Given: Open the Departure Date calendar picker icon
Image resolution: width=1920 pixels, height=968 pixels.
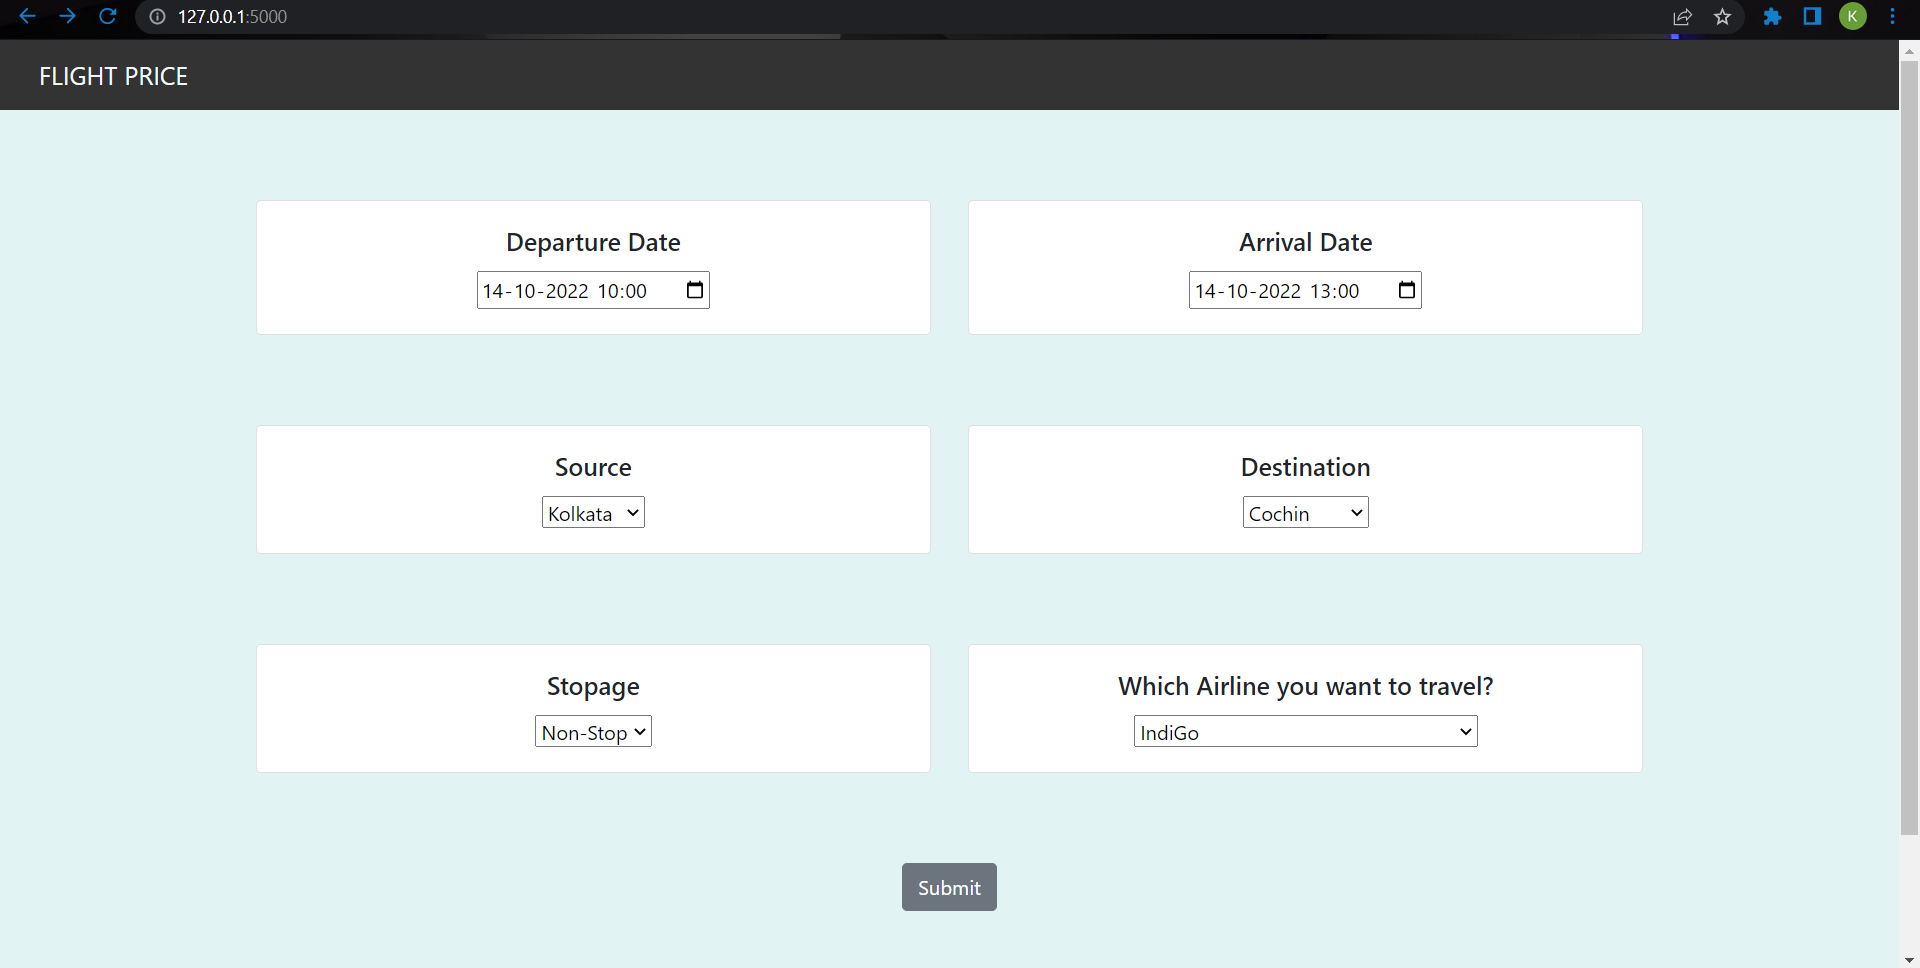Looking at the screenshot, I should tap(694, 290).
